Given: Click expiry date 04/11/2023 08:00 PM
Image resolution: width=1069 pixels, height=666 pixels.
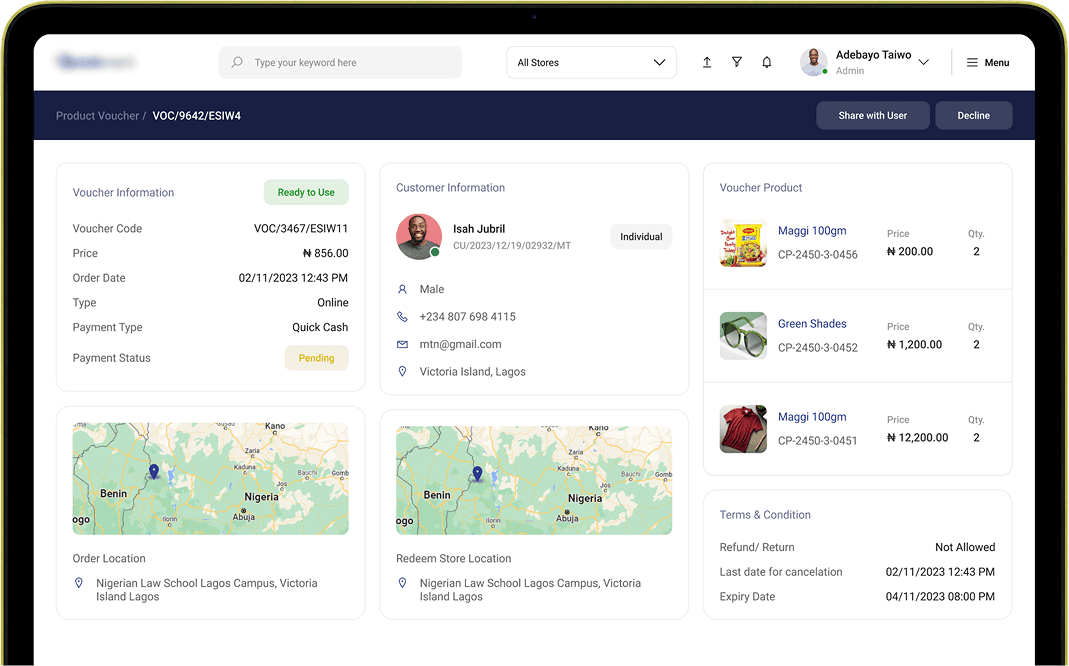Looking at the screenshot, I should (x=940, y=596).
